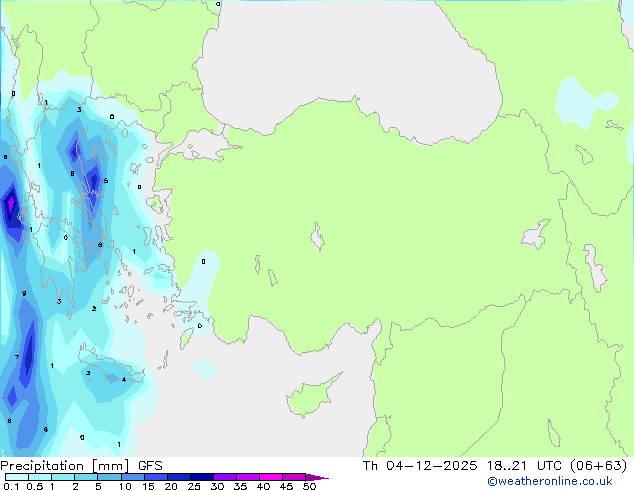The width and height of the screenshot is (634, 490).
Task: Click the map value '7' near bottom-left
Action: [x=17, y=357]
